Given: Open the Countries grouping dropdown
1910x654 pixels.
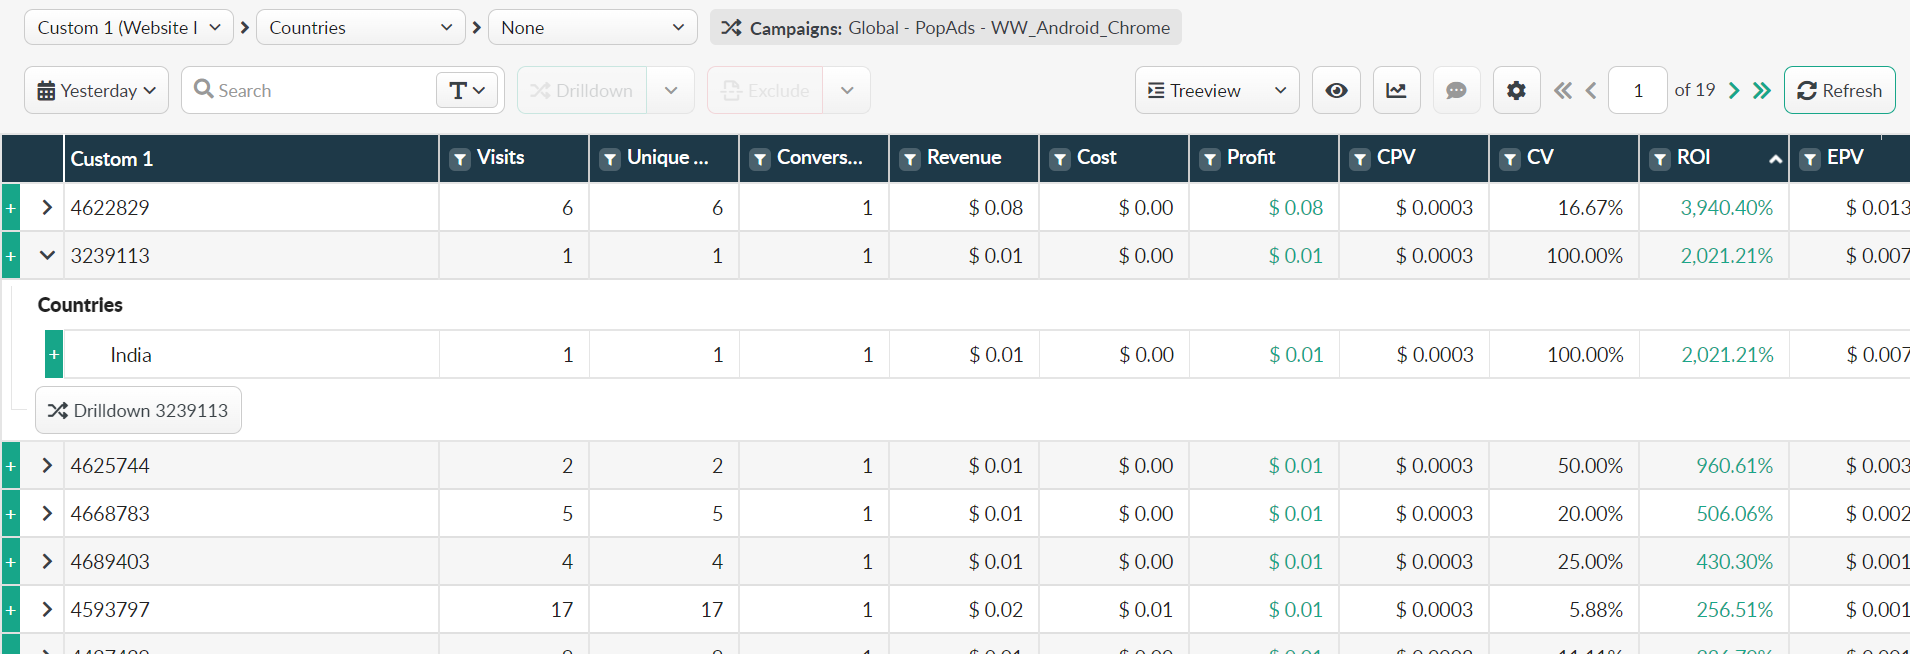Looking at the screenshot, I should click(x=361, y=28).
